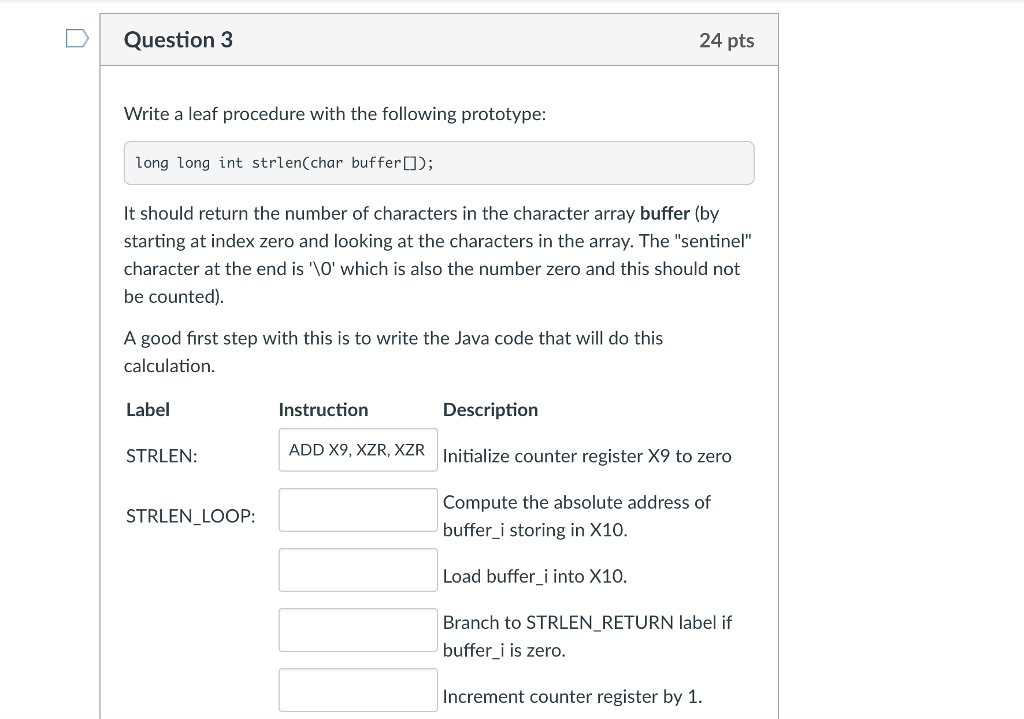Select the Label column header
Viewport: 1024px width, 719px height.
(148, 409)
